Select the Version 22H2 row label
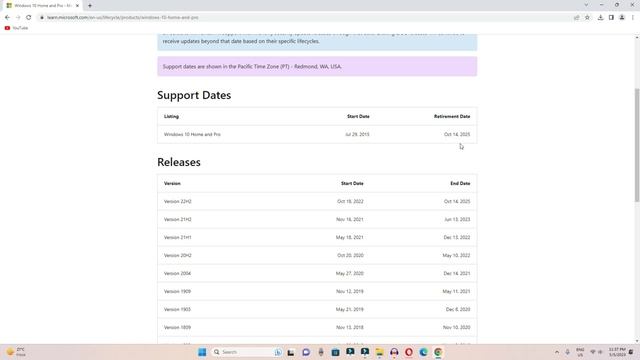Screen dimensions: 640x360 (x=178, y=201)
